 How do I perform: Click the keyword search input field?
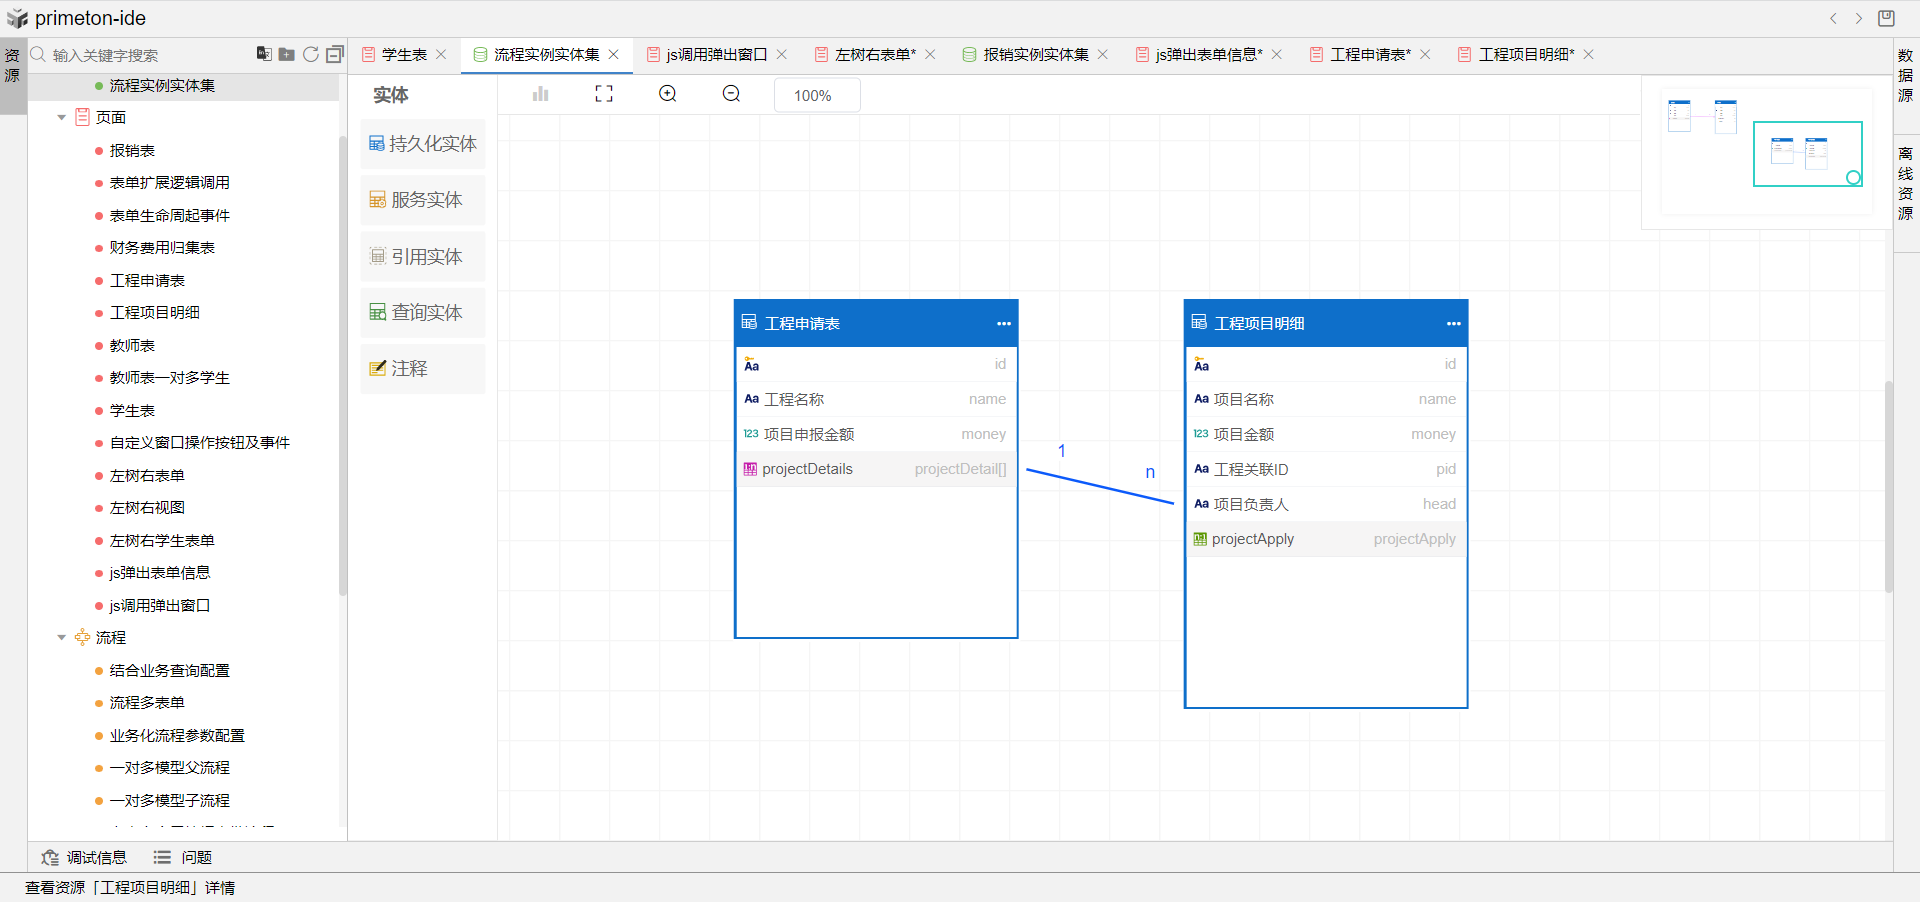(145, 55)
